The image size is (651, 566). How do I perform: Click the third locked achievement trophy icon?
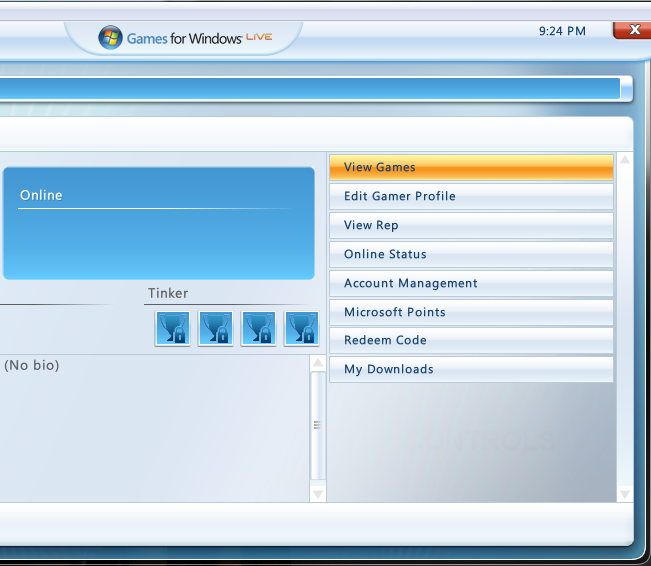pyautogui.click(x=259, y=328)
